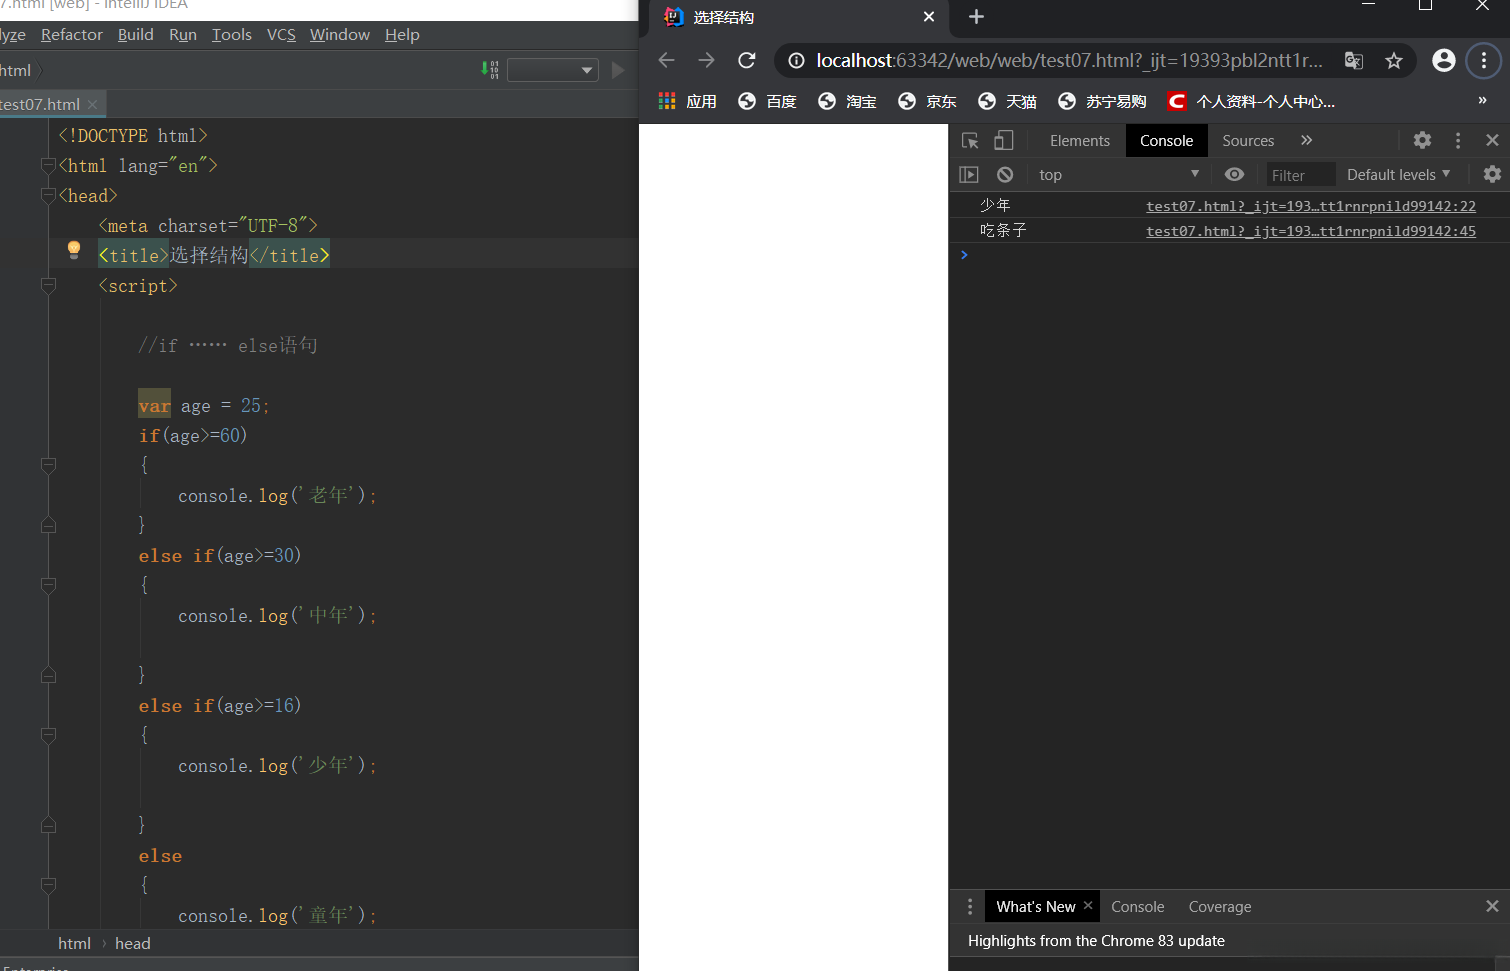Open the run configuration dropdown
The width and height of the screenshot is (1510, 971).
pyautogui.click(x=552, y=70)
